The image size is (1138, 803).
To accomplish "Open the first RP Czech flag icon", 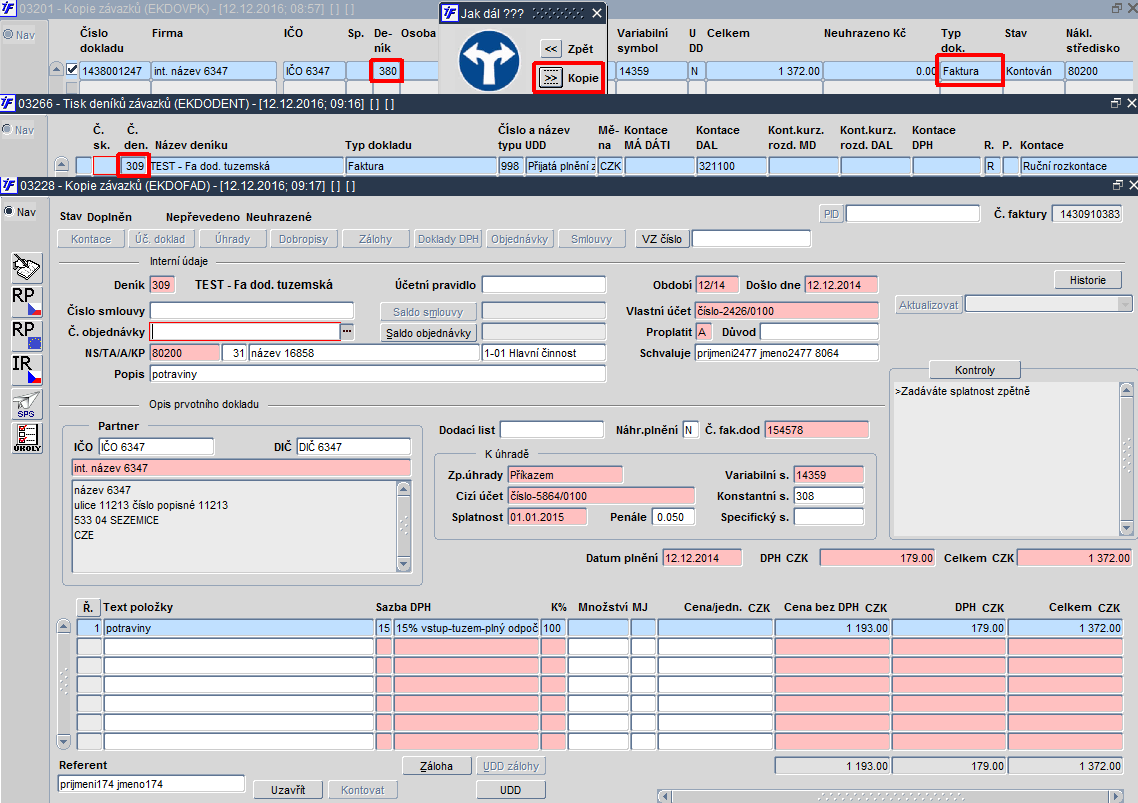I will (27, 302).
